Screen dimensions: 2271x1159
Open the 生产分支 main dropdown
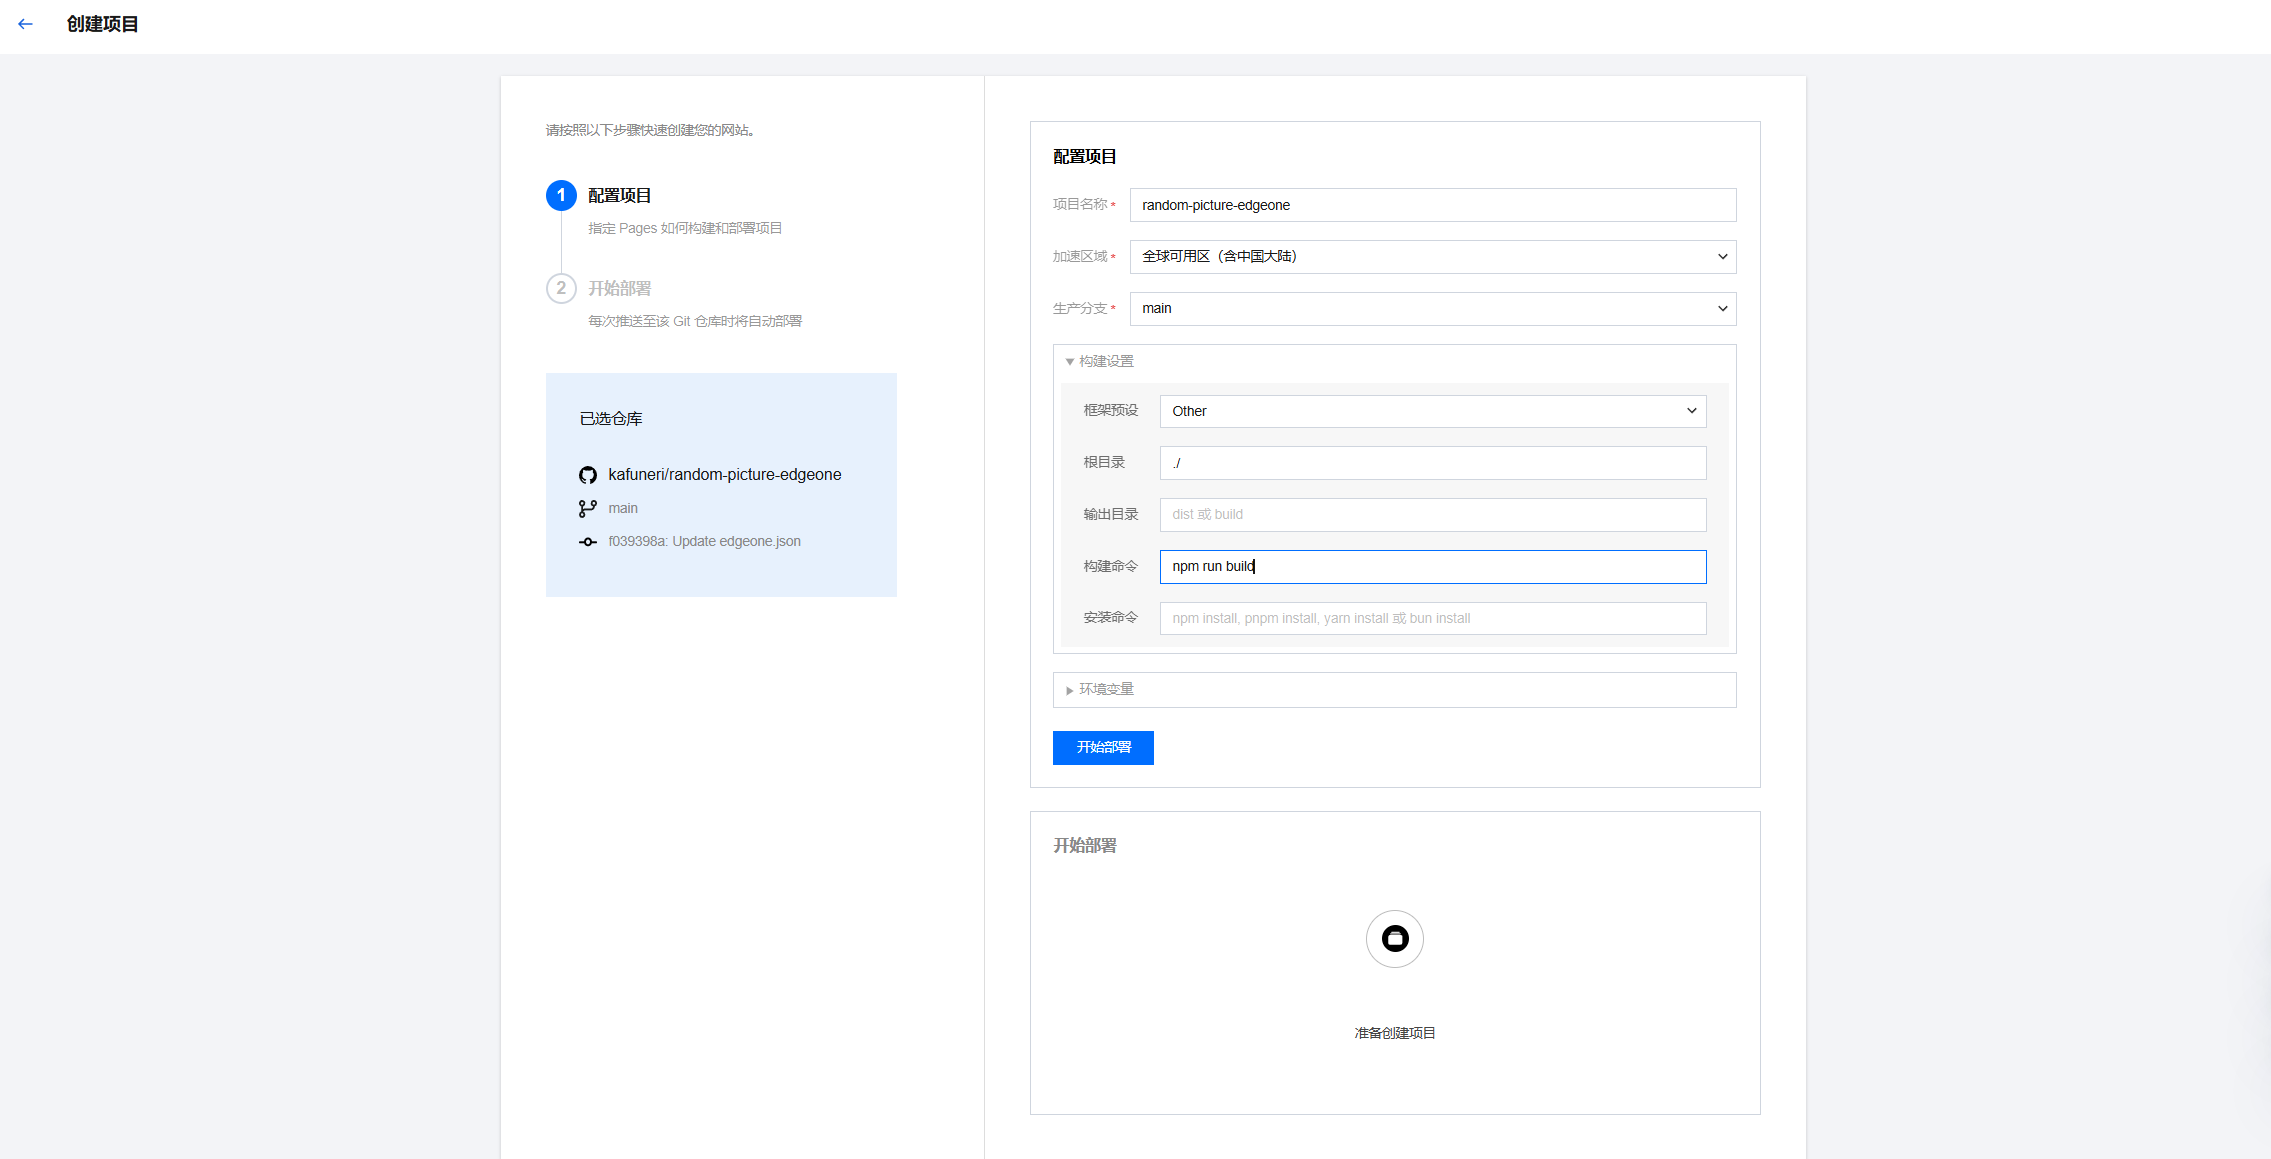[x=1432, y=309]
